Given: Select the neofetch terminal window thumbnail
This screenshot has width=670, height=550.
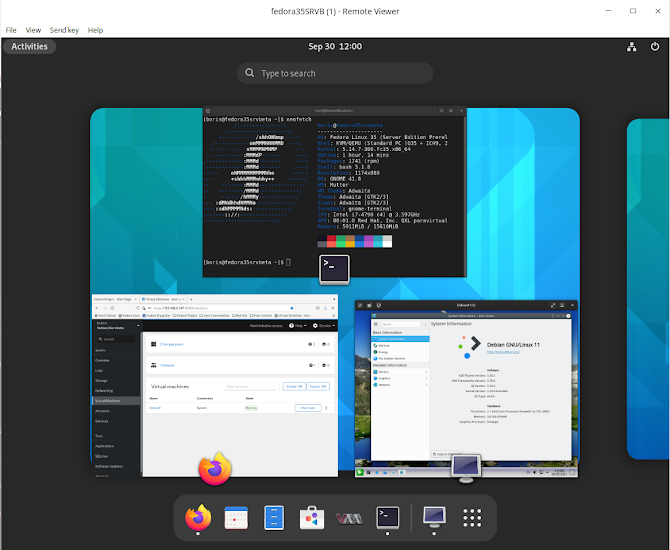Looking at the screenshot, I should [x=335, y=192].
